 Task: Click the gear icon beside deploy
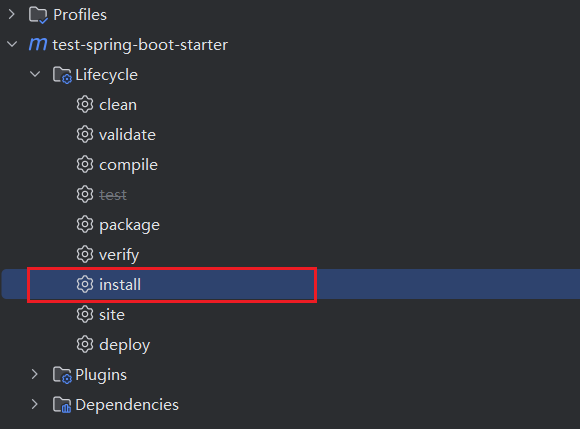tap(85, 344)
